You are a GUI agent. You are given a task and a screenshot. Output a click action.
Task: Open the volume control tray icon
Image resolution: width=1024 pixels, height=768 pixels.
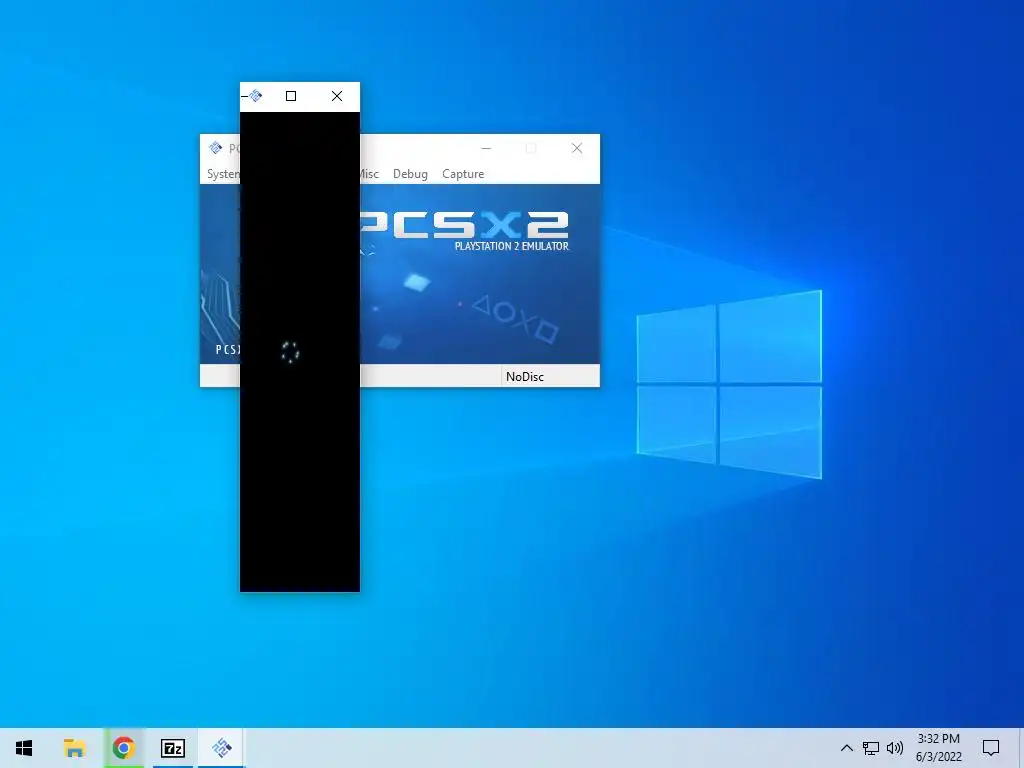[x=895, y=748]
